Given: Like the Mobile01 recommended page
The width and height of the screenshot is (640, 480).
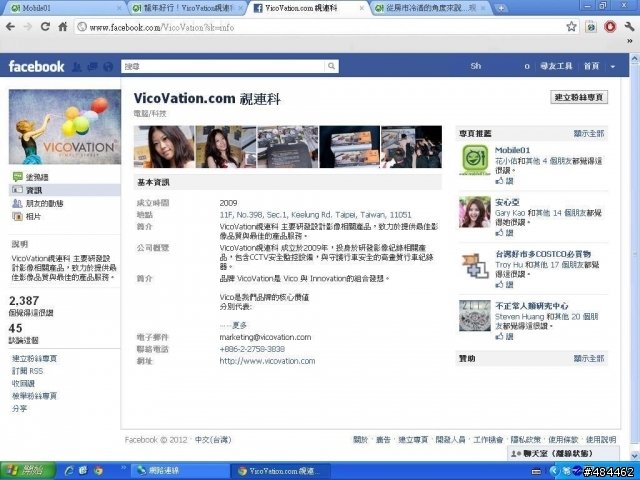Looking at the screenshot, I should pyautogui.click(x=504, y=181).
